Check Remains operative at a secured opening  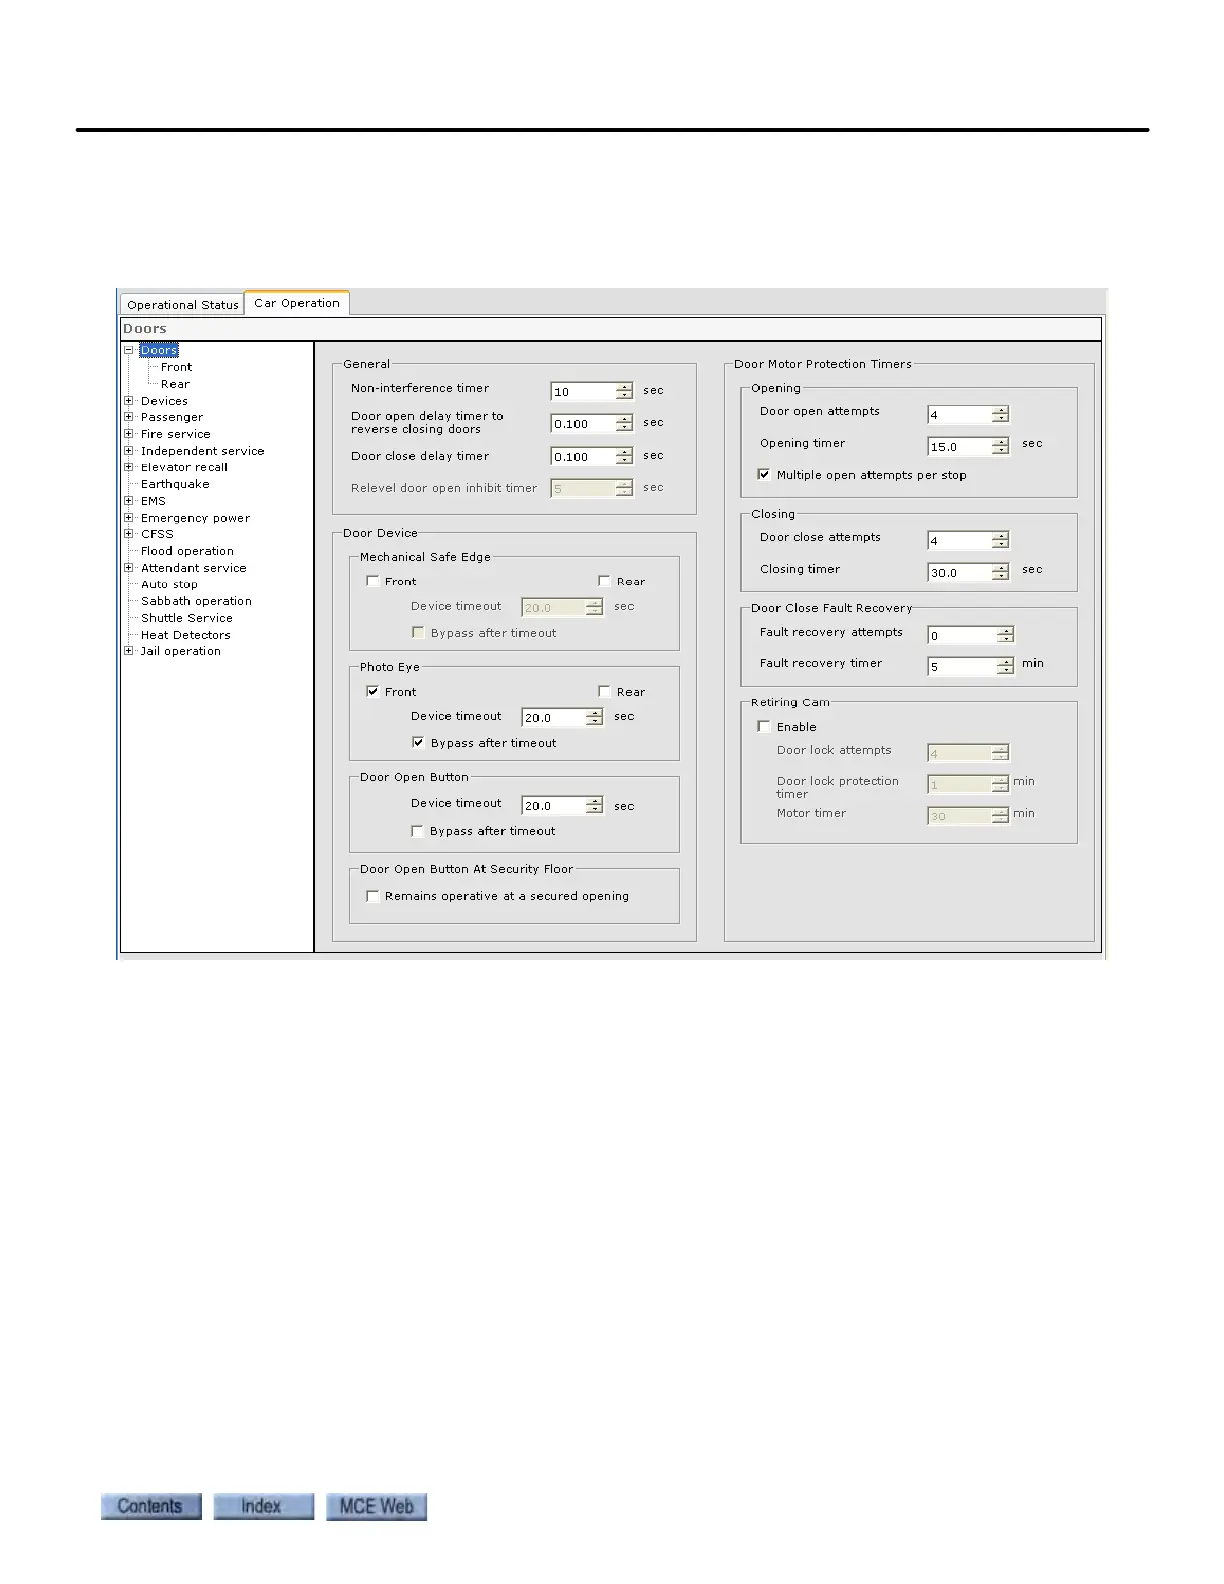pyautogui.click(x=373, y=896)
